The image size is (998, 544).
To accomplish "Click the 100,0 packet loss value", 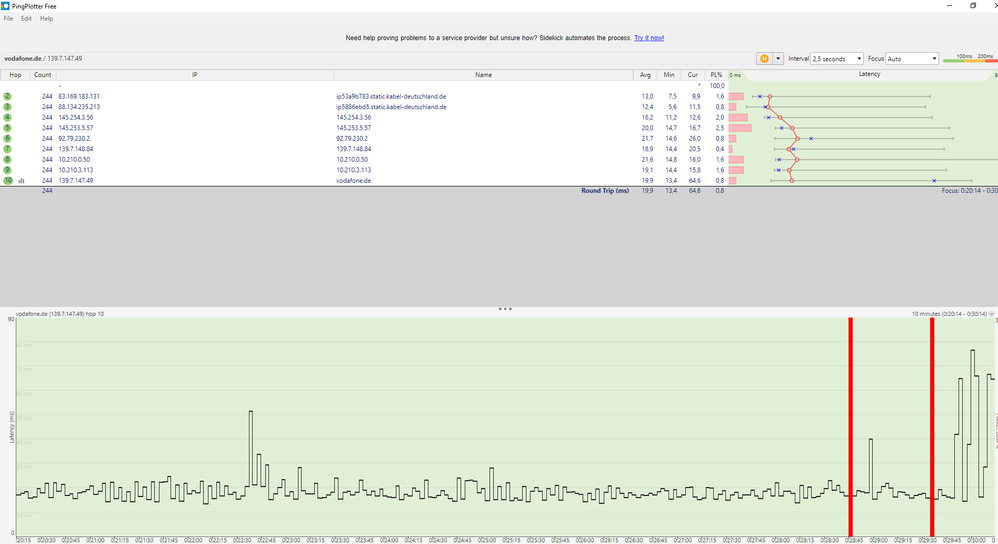I will tap(717, 86).
